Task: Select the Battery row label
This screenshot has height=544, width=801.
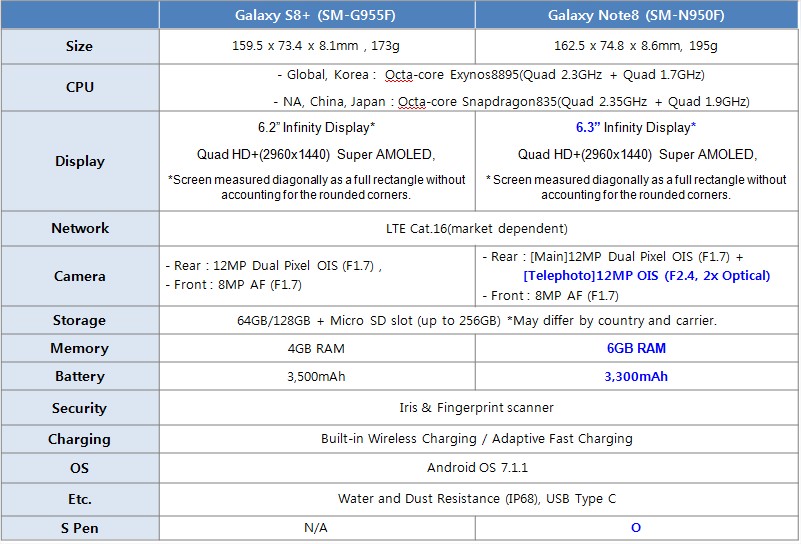Action: (80, 376)
